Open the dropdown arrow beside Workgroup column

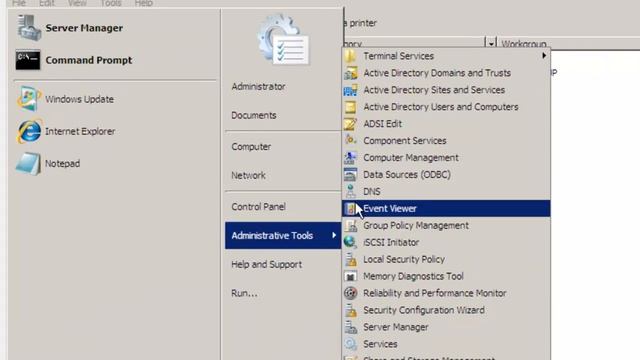tap(491, 42)
